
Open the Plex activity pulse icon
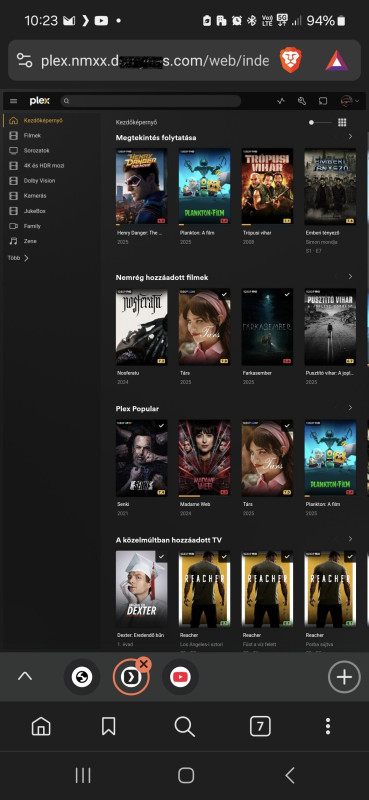(281, 101)
